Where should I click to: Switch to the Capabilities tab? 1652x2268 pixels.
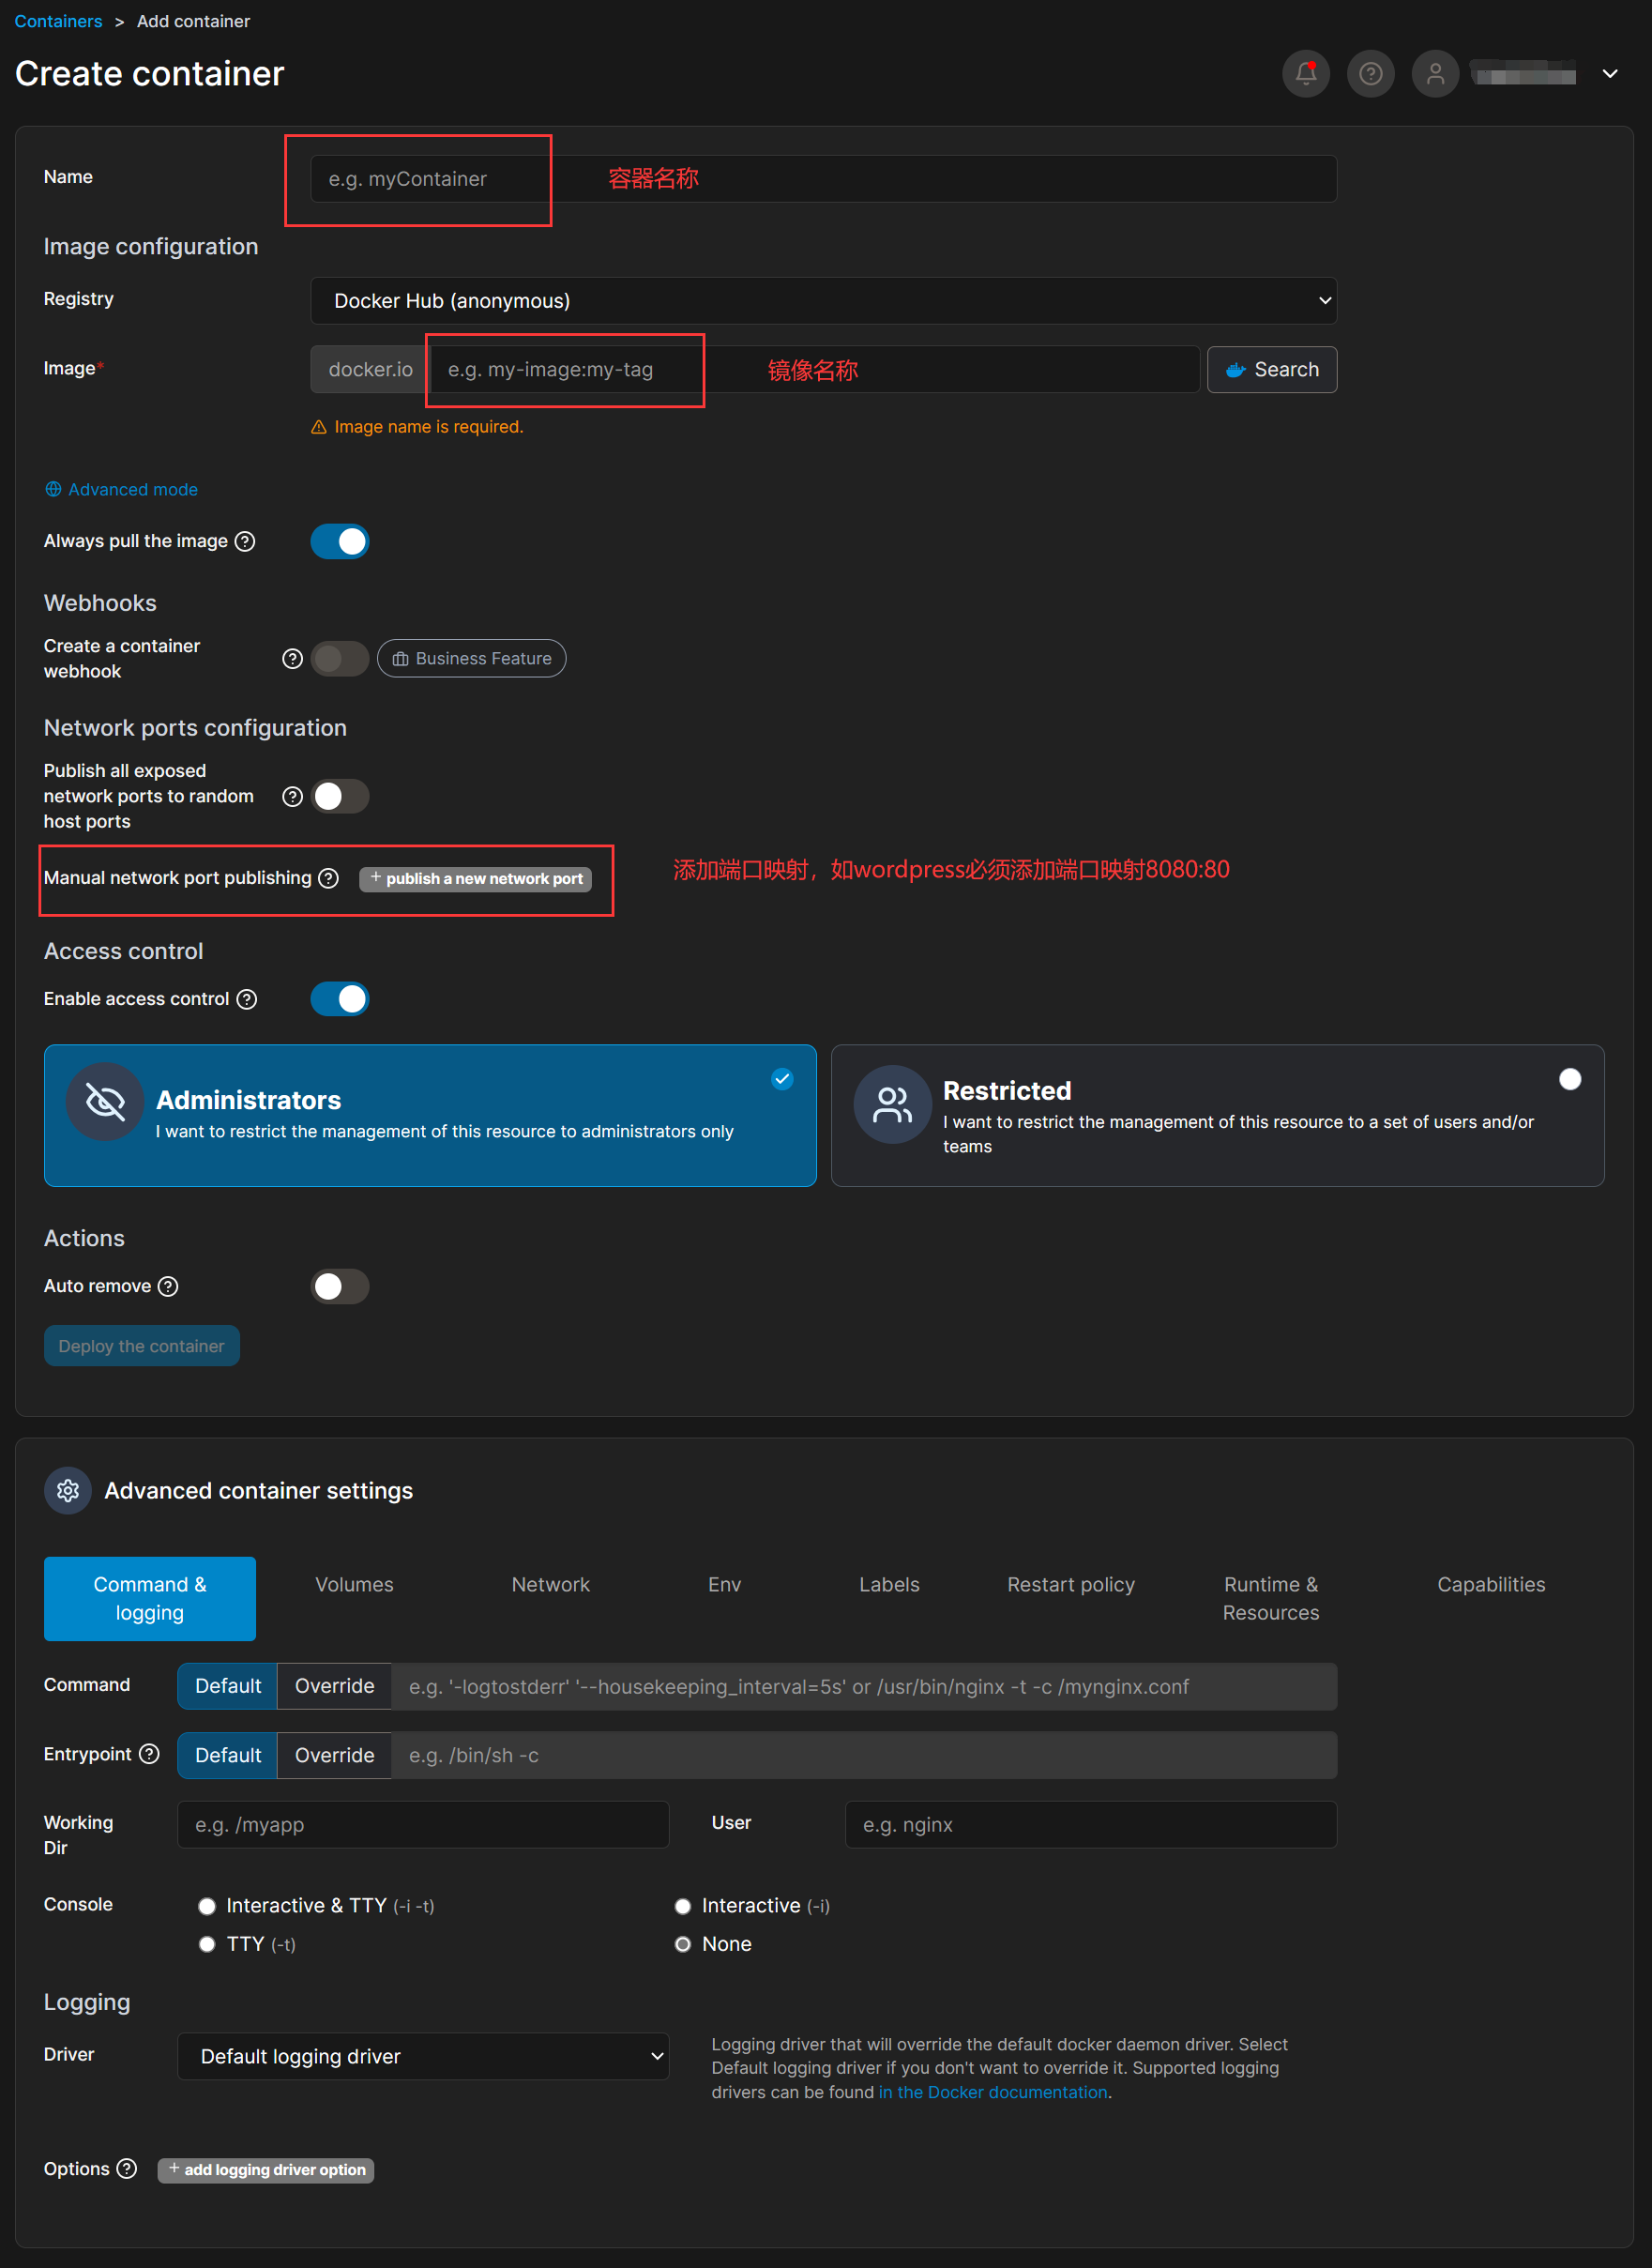tap(1491, 1584)
